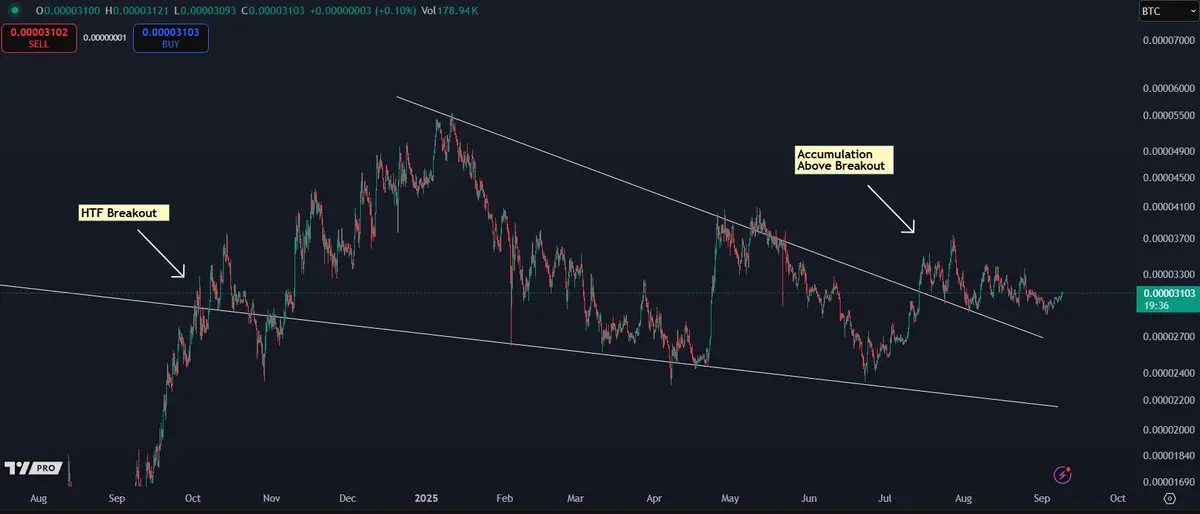Click the Jul label on time axis

tap(885, 497)
